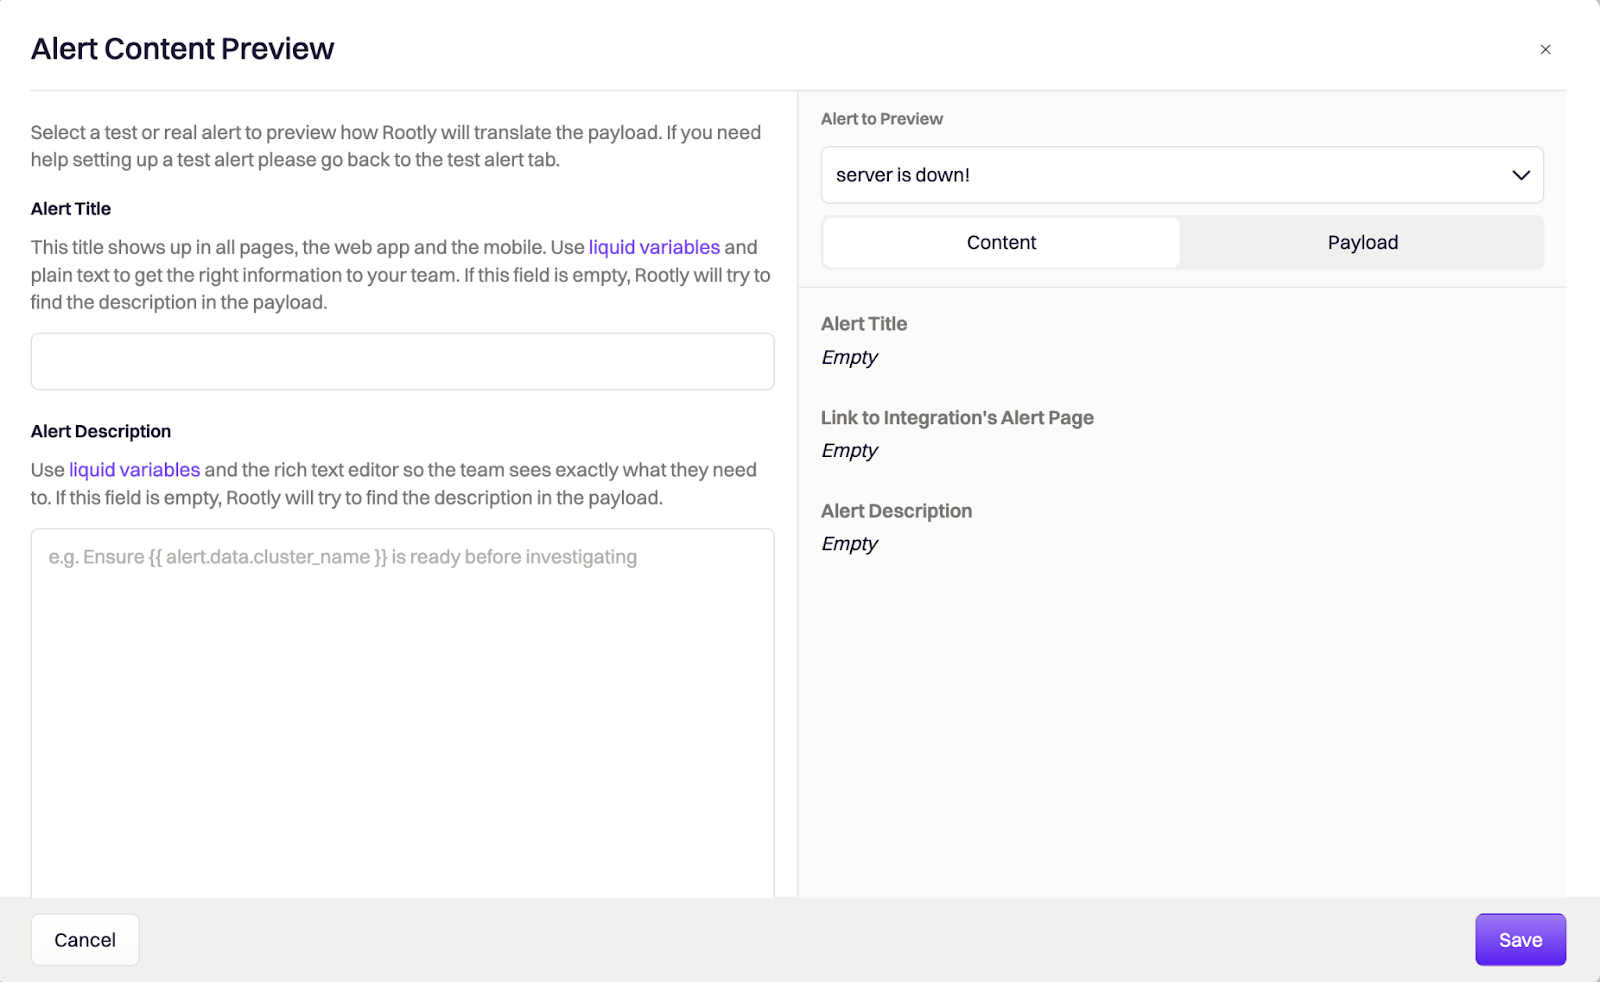1600x982 pixels.
Task: Open liquid variables link in Alert Title help
Action: [x=654, y=247]
